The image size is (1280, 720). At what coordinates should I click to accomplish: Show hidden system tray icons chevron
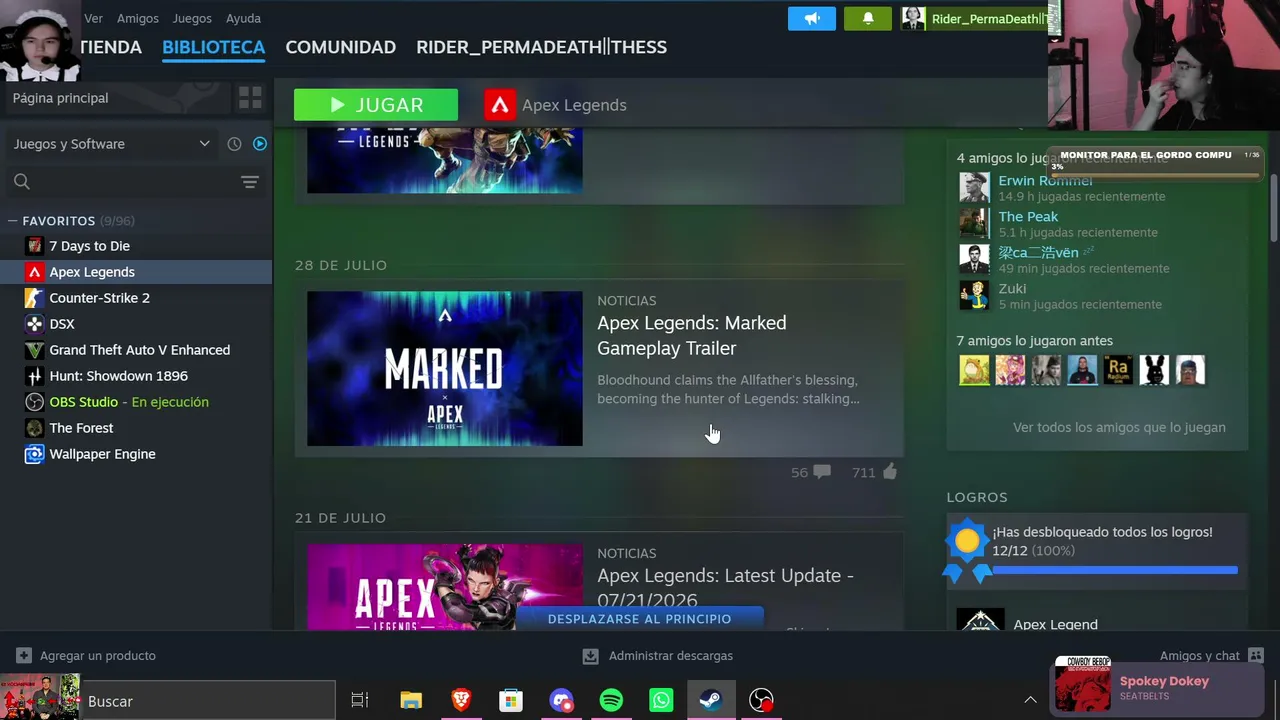pos(1030,700)
